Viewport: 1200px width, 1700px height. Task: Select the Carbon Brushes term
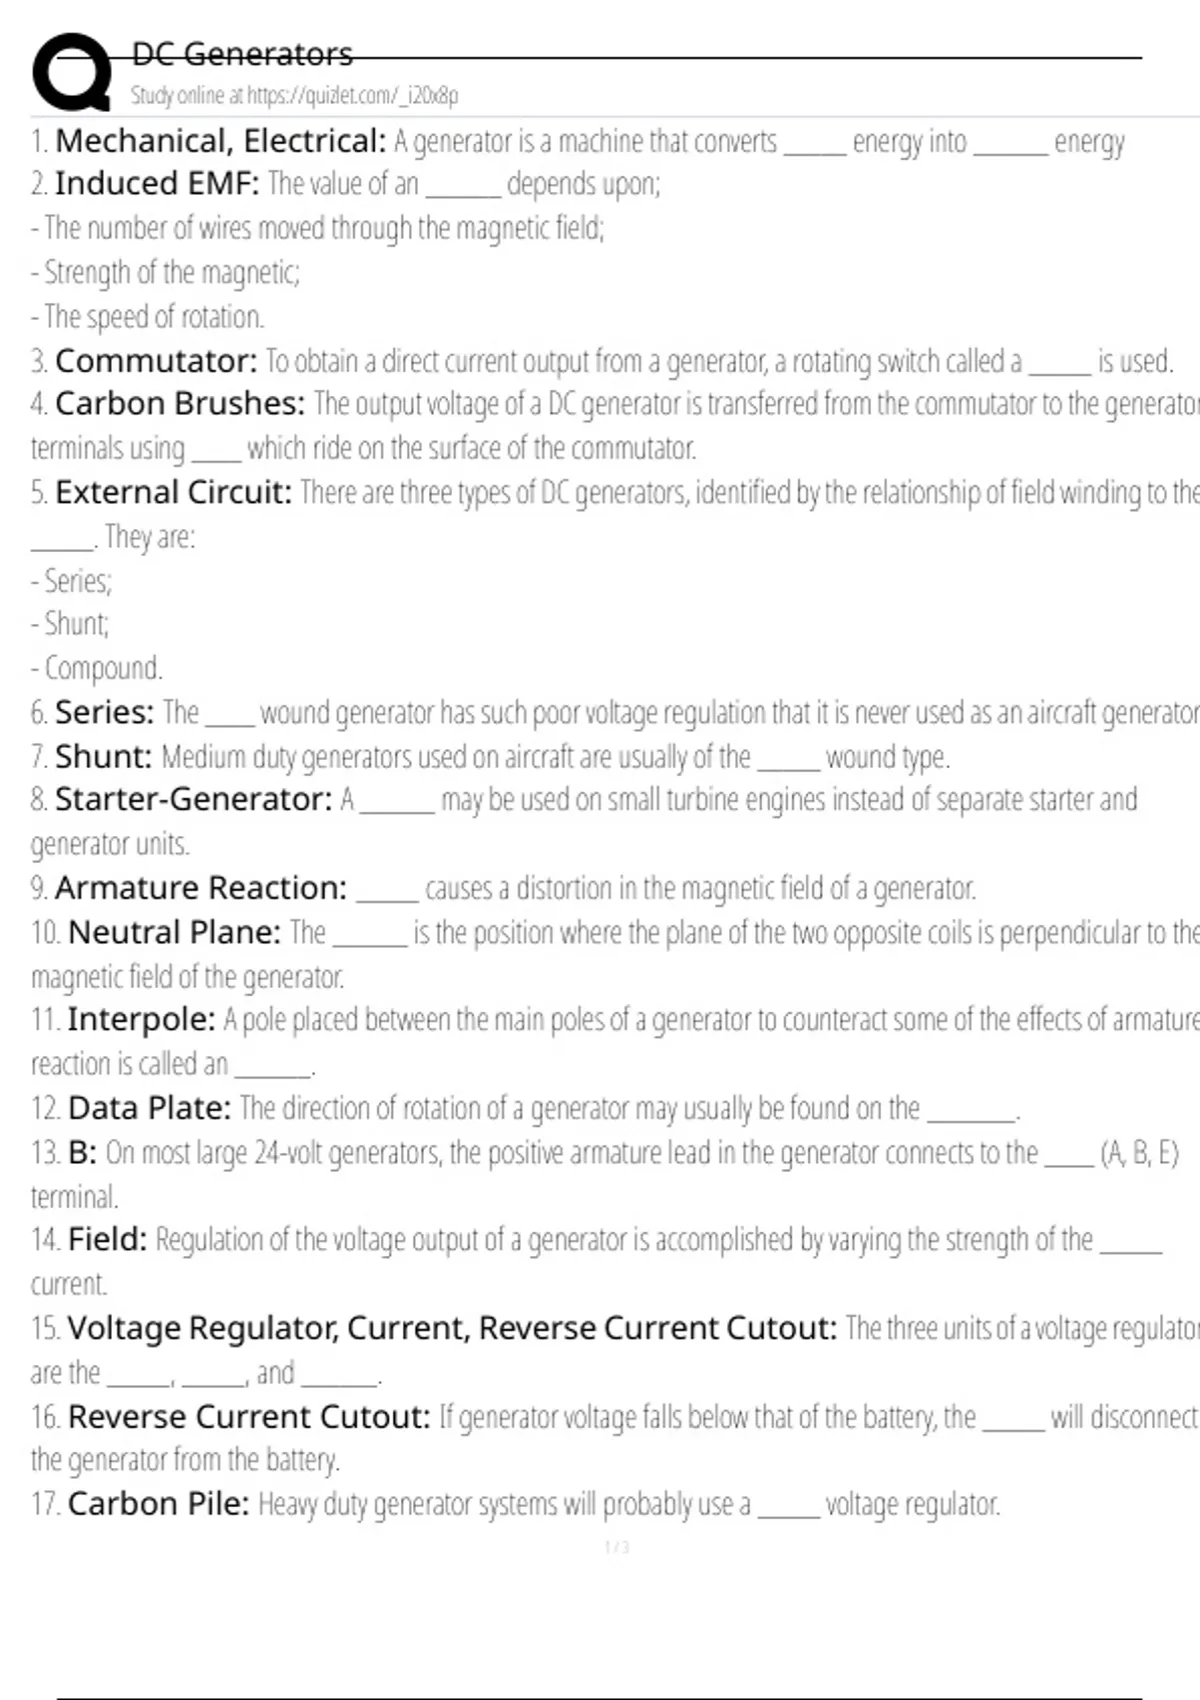pos(180,404)
